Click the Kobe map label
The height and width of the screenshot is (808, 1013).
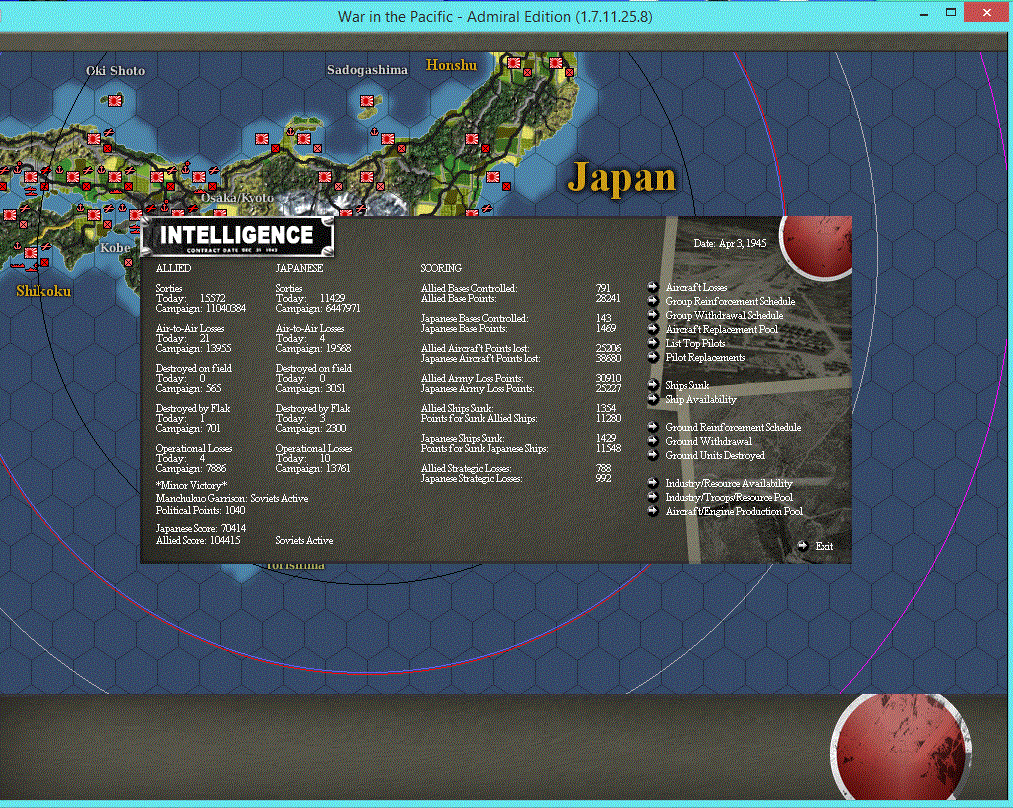[x=115, y=247]
